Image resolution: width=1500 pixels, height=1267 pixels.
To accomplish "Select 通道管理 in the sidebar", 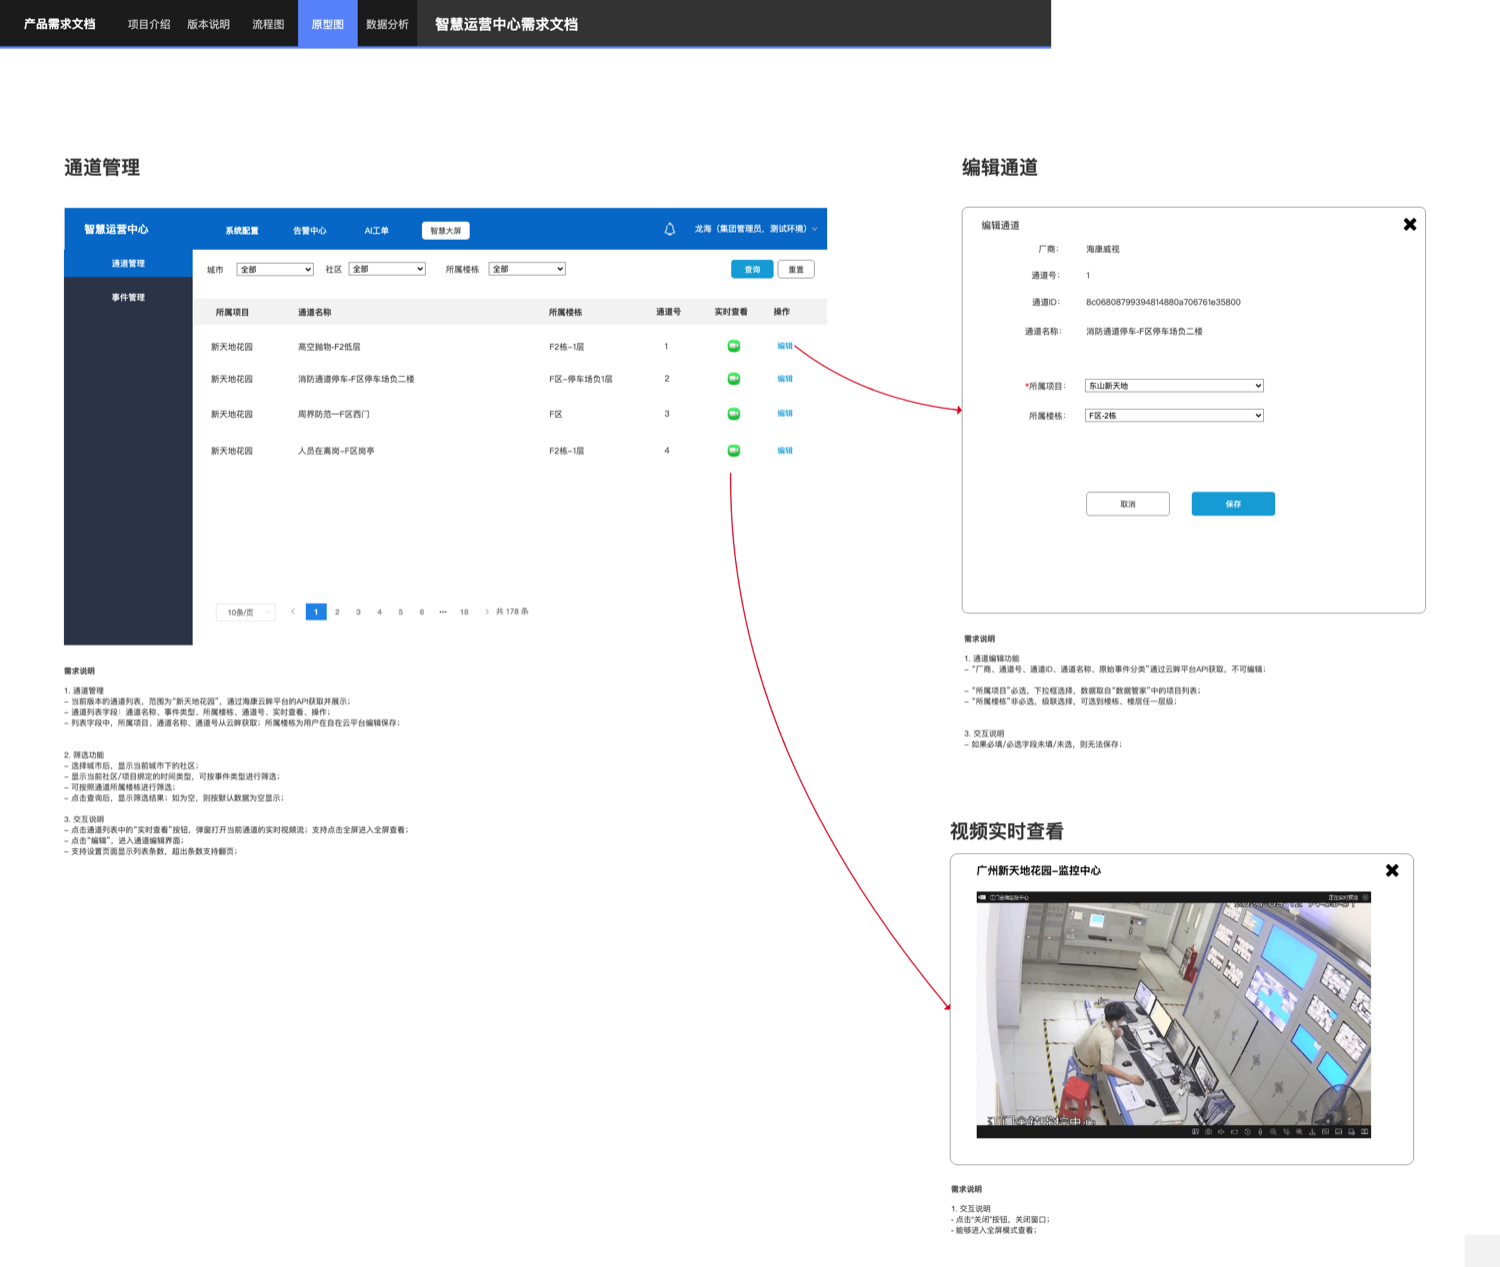I will click(128, 263).
